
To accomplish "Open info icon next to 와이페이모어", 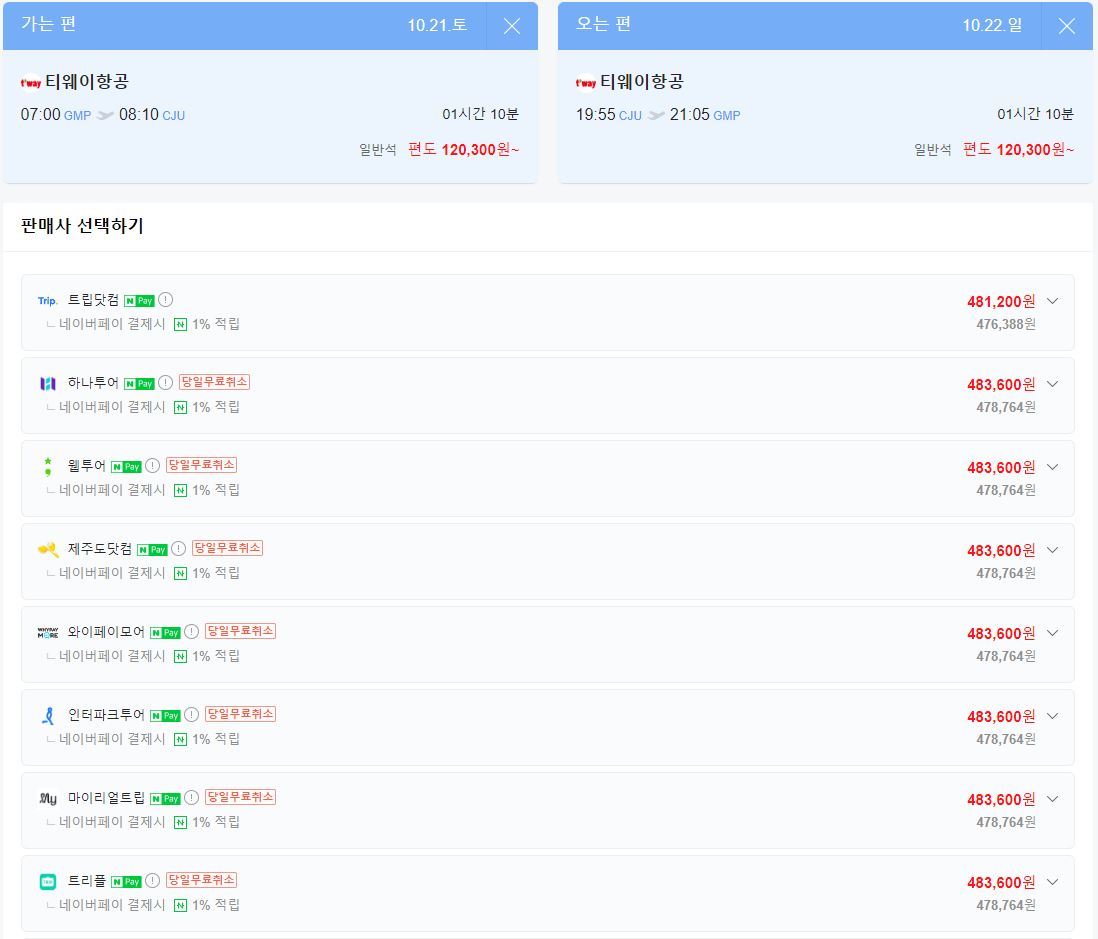I will pyautogui.click(x=191, y=632).
